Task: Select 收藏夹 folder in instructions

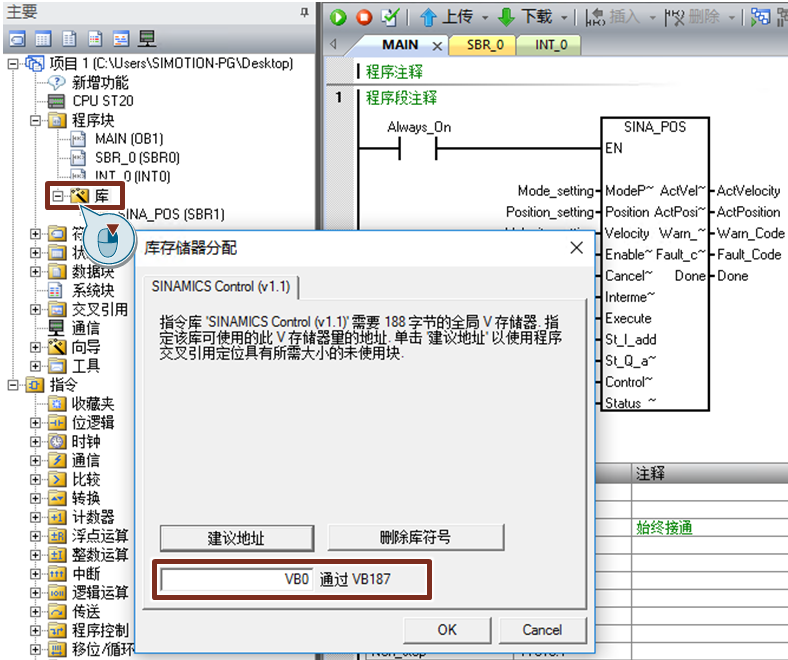Action: tap(93, 404)
